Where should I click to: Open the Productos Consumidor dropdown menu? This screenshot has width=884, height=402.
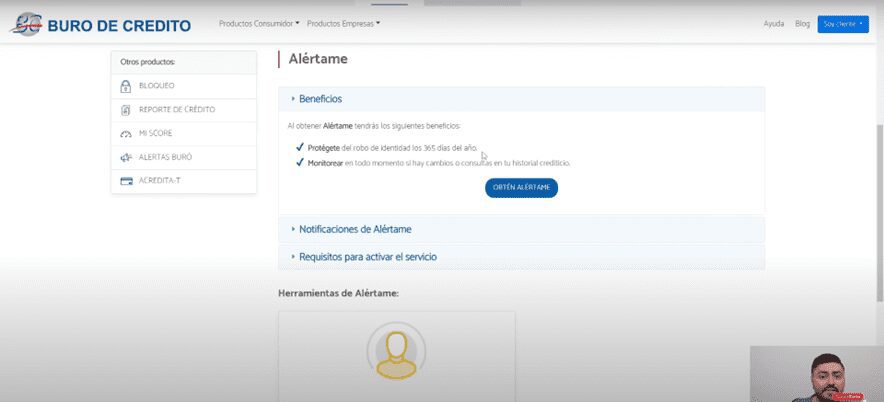point(259,23)
